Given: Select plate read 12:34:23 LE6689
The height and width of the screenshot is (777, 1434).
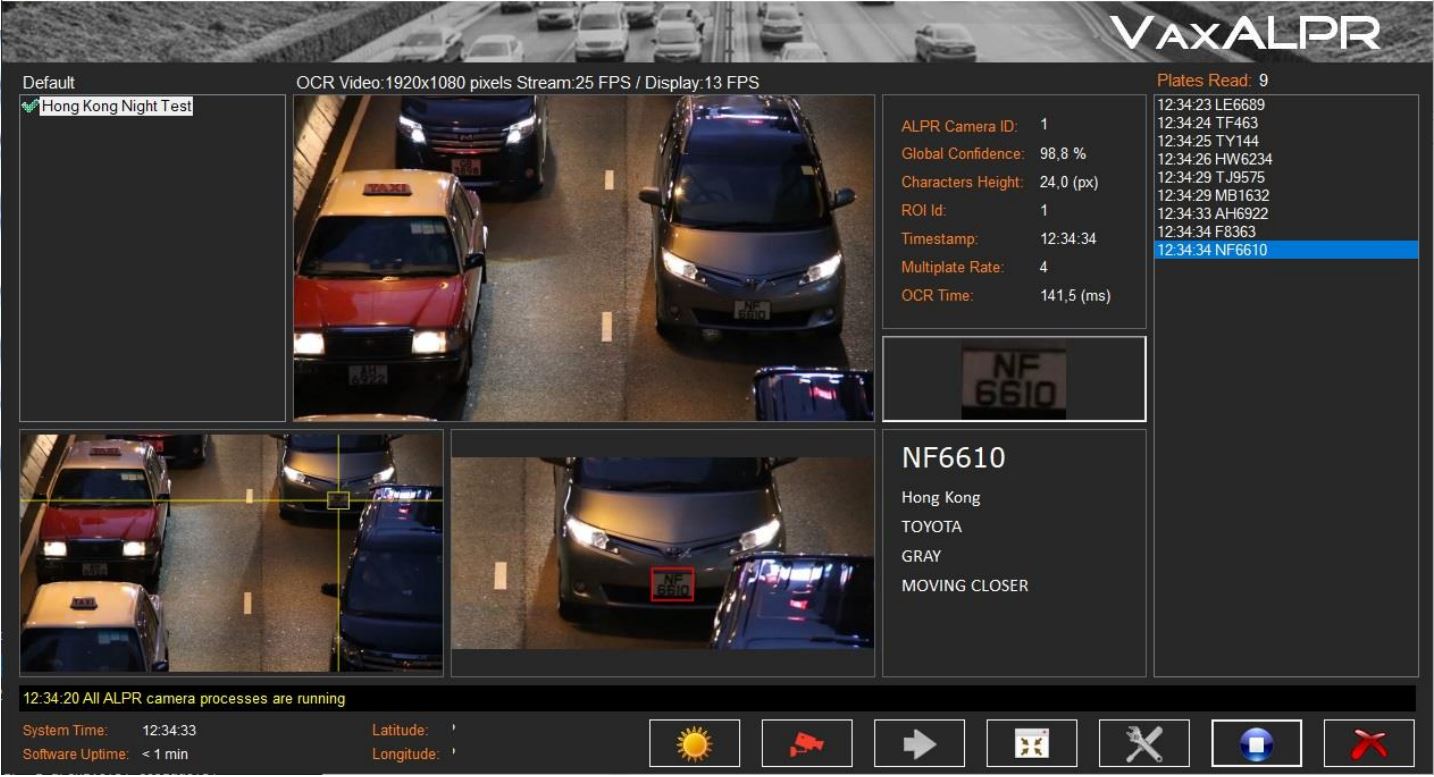Looking at the screenshot, I should [1211, 105].
